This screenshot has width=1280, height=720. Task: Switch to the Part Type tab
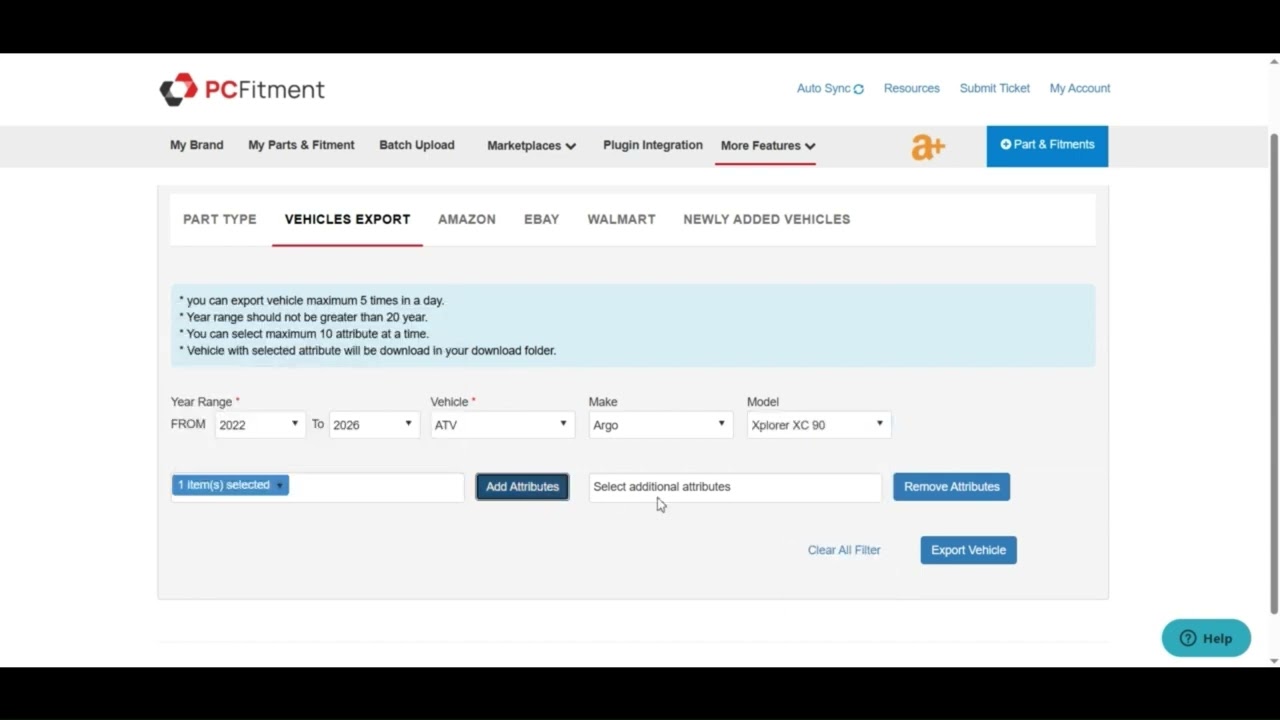[220, 219]
